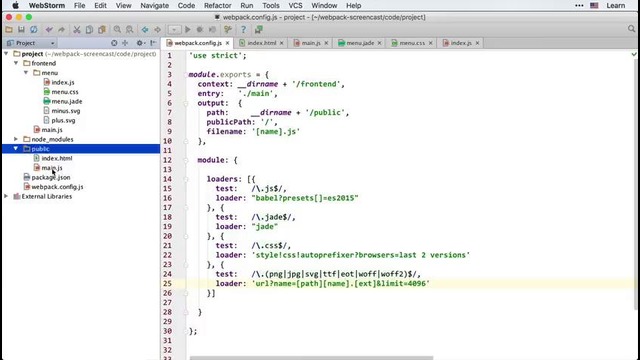Screen dimensions: 640x360
Task: Click the Paste clipboard icon
Action: tap(102, 29)
